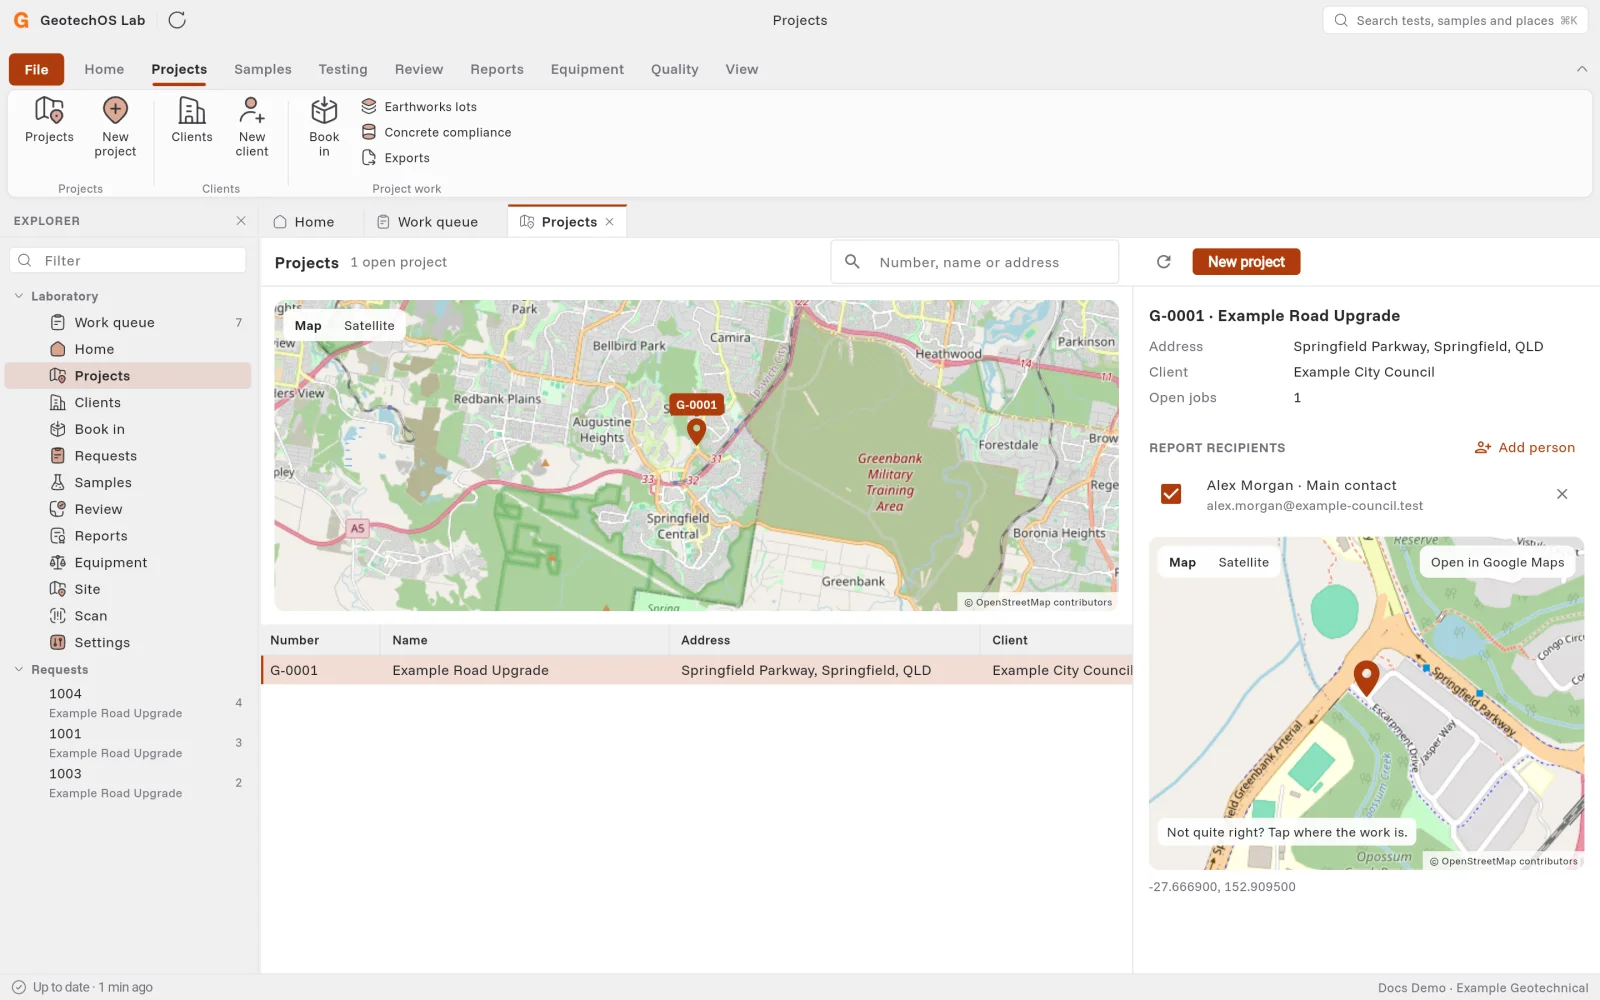Open the File menu
This screenshot has width=1600, height=1000.
point(36,69)
